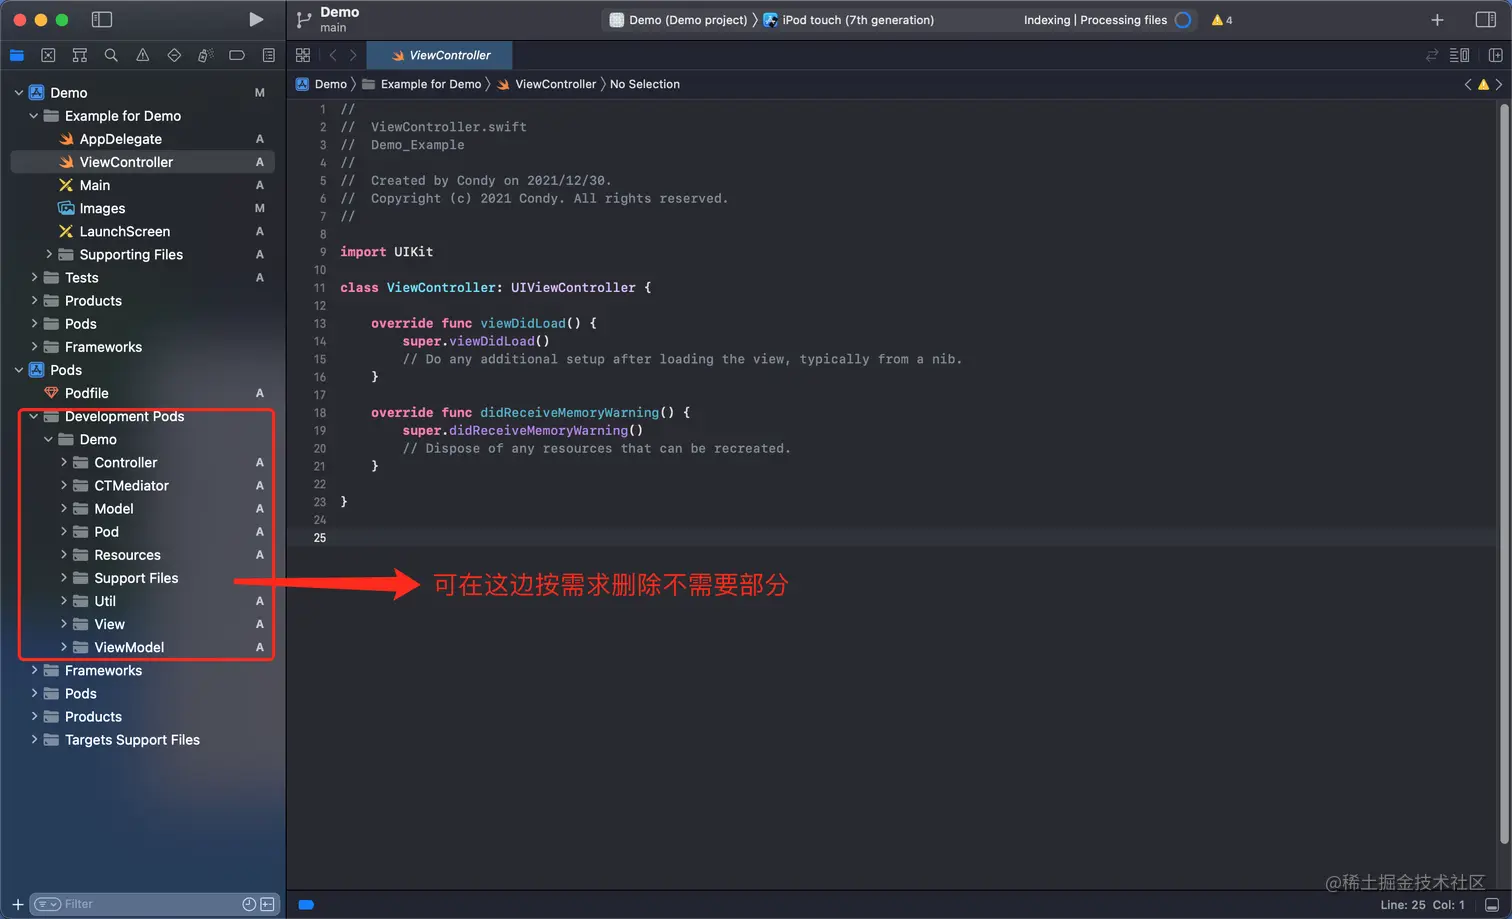Click ViewController in the jump bar

click(546, 84)
